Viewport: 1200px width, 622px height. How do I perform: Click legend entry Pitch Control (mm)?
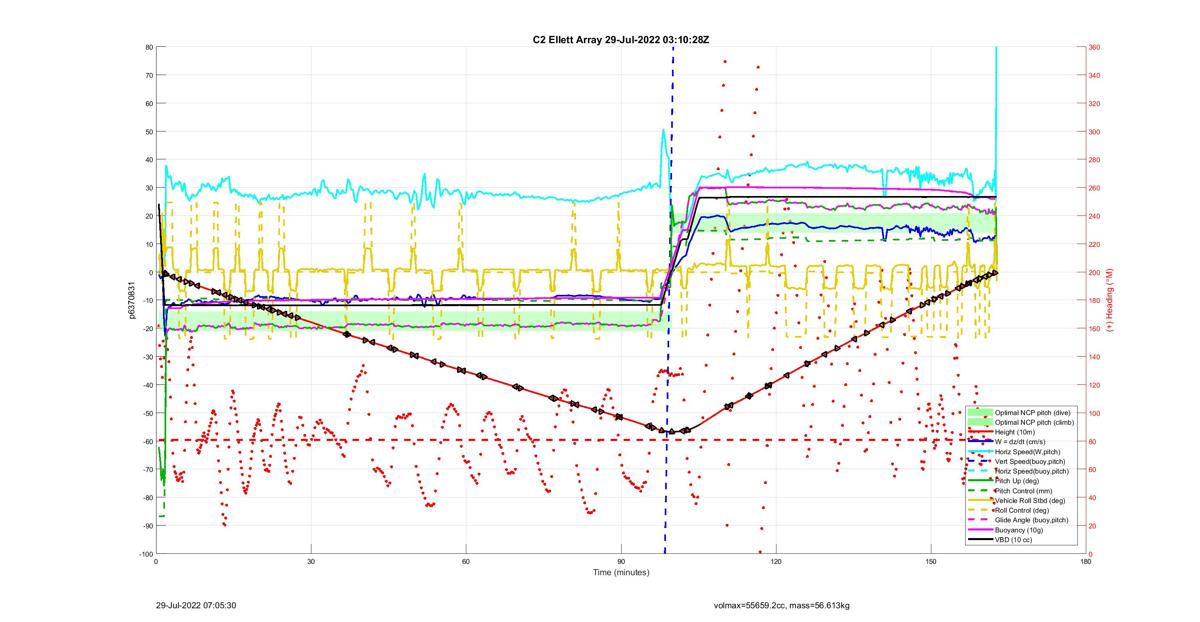point(1026,491)
